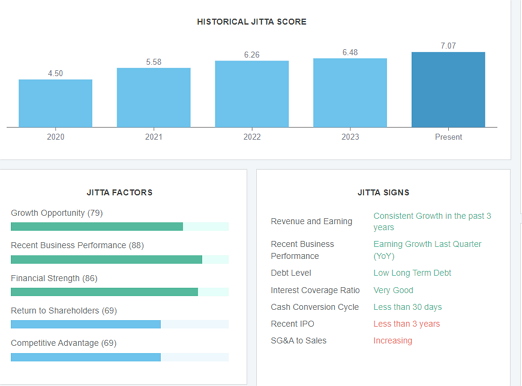
Task: Select the 2023 bar showing 6.48
Action: (x=350, y=93)
